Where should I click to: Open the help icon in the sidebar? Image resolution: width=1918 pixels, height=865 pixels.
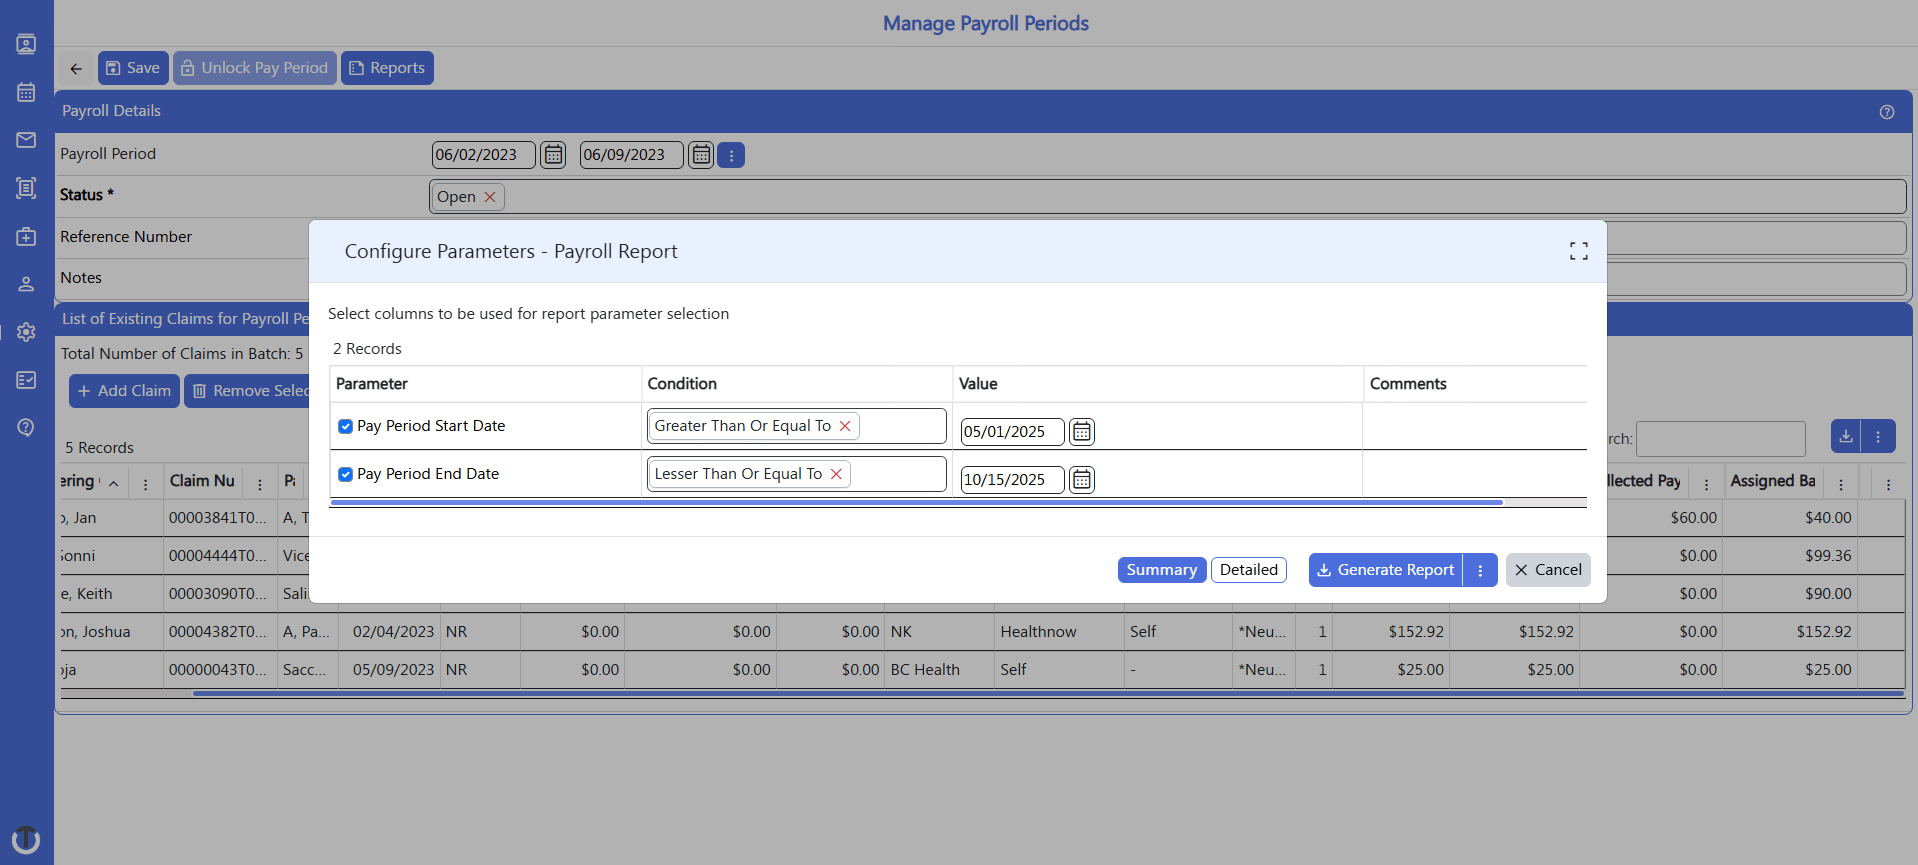click(26, 428)
